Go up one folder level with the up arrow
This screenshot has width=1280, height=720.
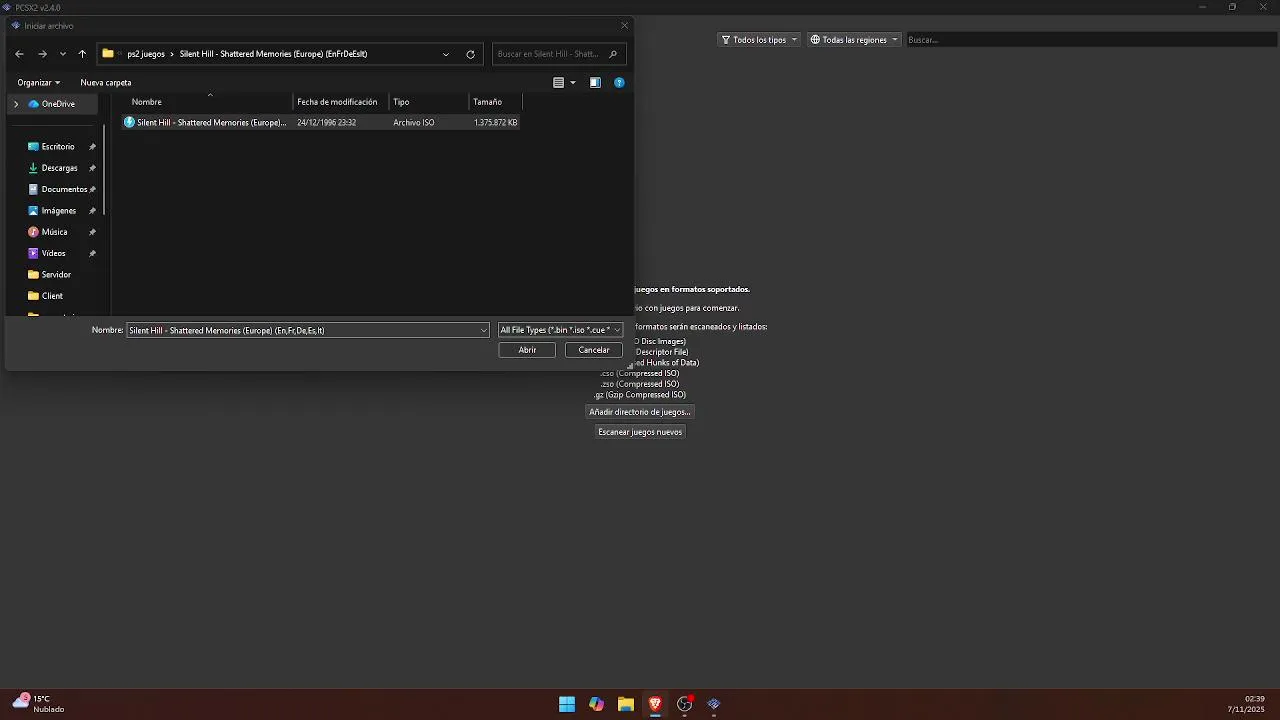click(82, 54)
